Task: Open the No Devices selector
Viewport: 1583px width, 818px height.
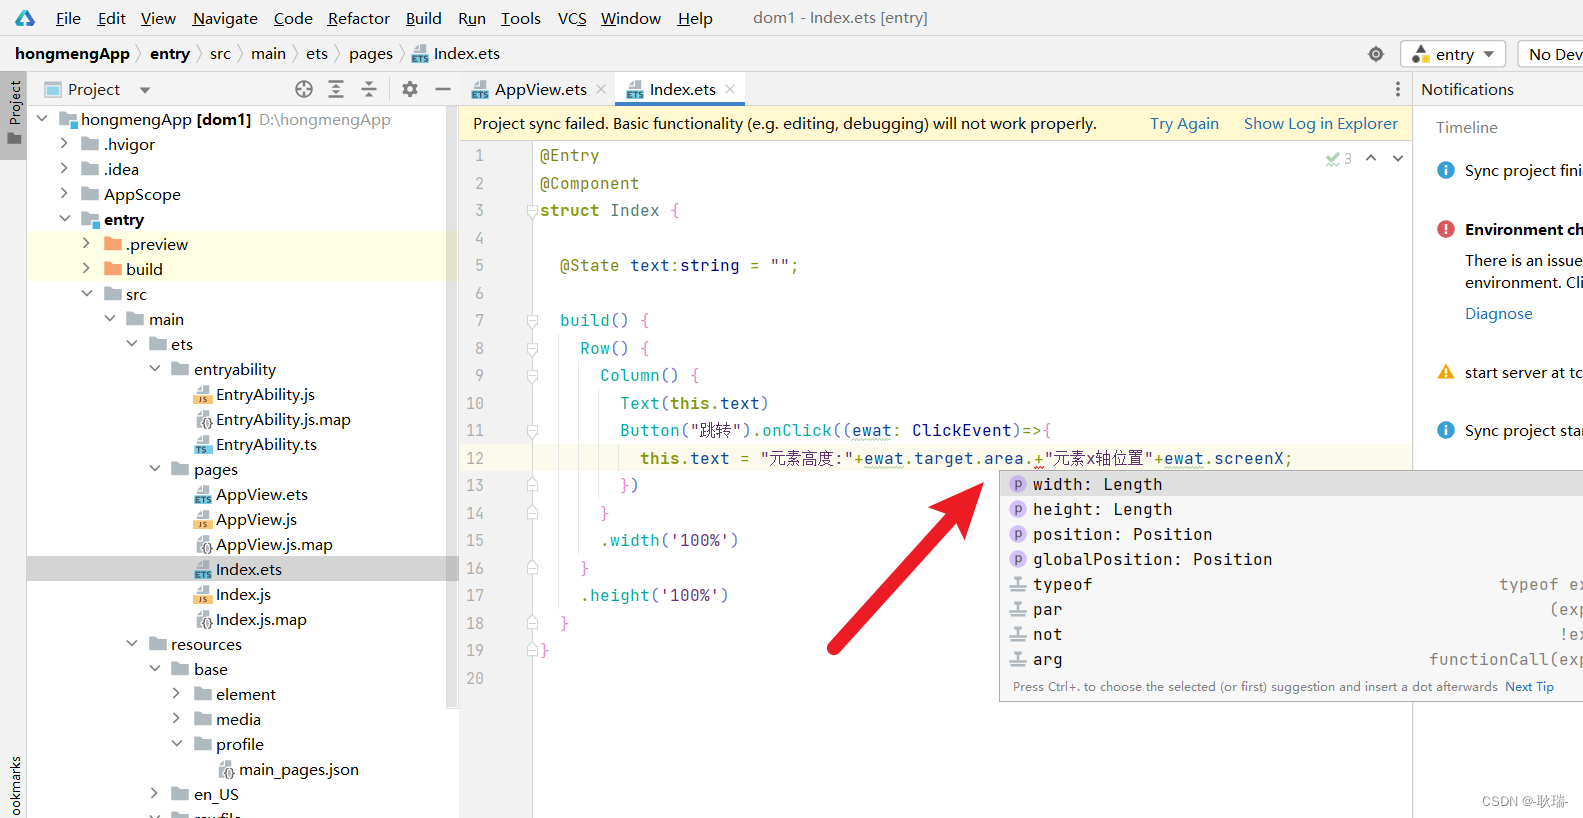Action: click(x=1550, y=54)
